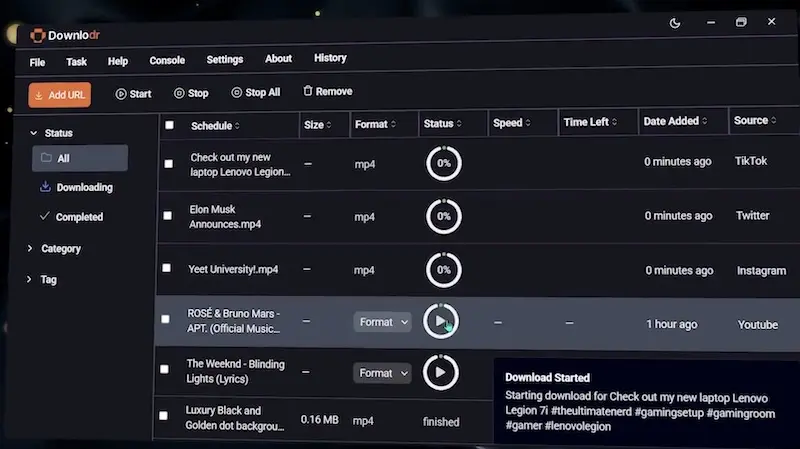Start the selected download
Viewport: 800px width, 449px height.
pos(133,94)
